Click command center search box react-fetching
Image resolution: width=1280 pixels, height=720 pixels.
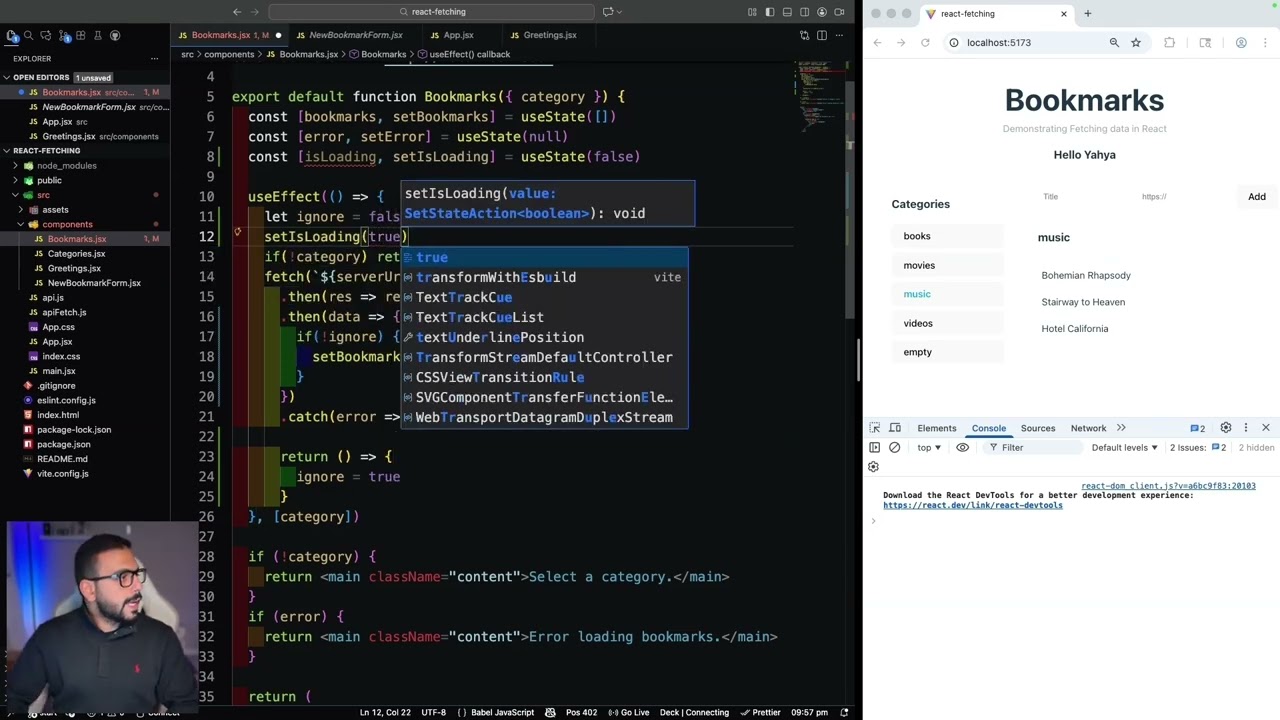[x=432, y=12]
